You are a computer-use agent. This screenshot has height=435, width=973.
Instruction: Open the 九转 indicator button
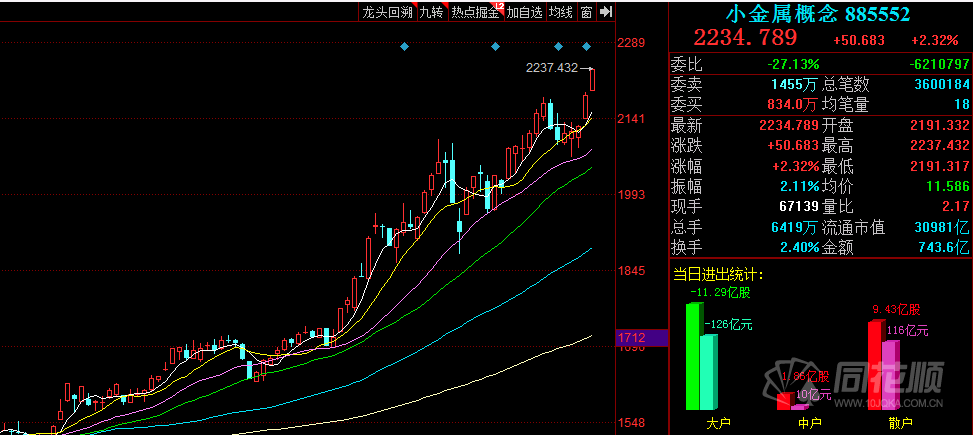[431, 11]
